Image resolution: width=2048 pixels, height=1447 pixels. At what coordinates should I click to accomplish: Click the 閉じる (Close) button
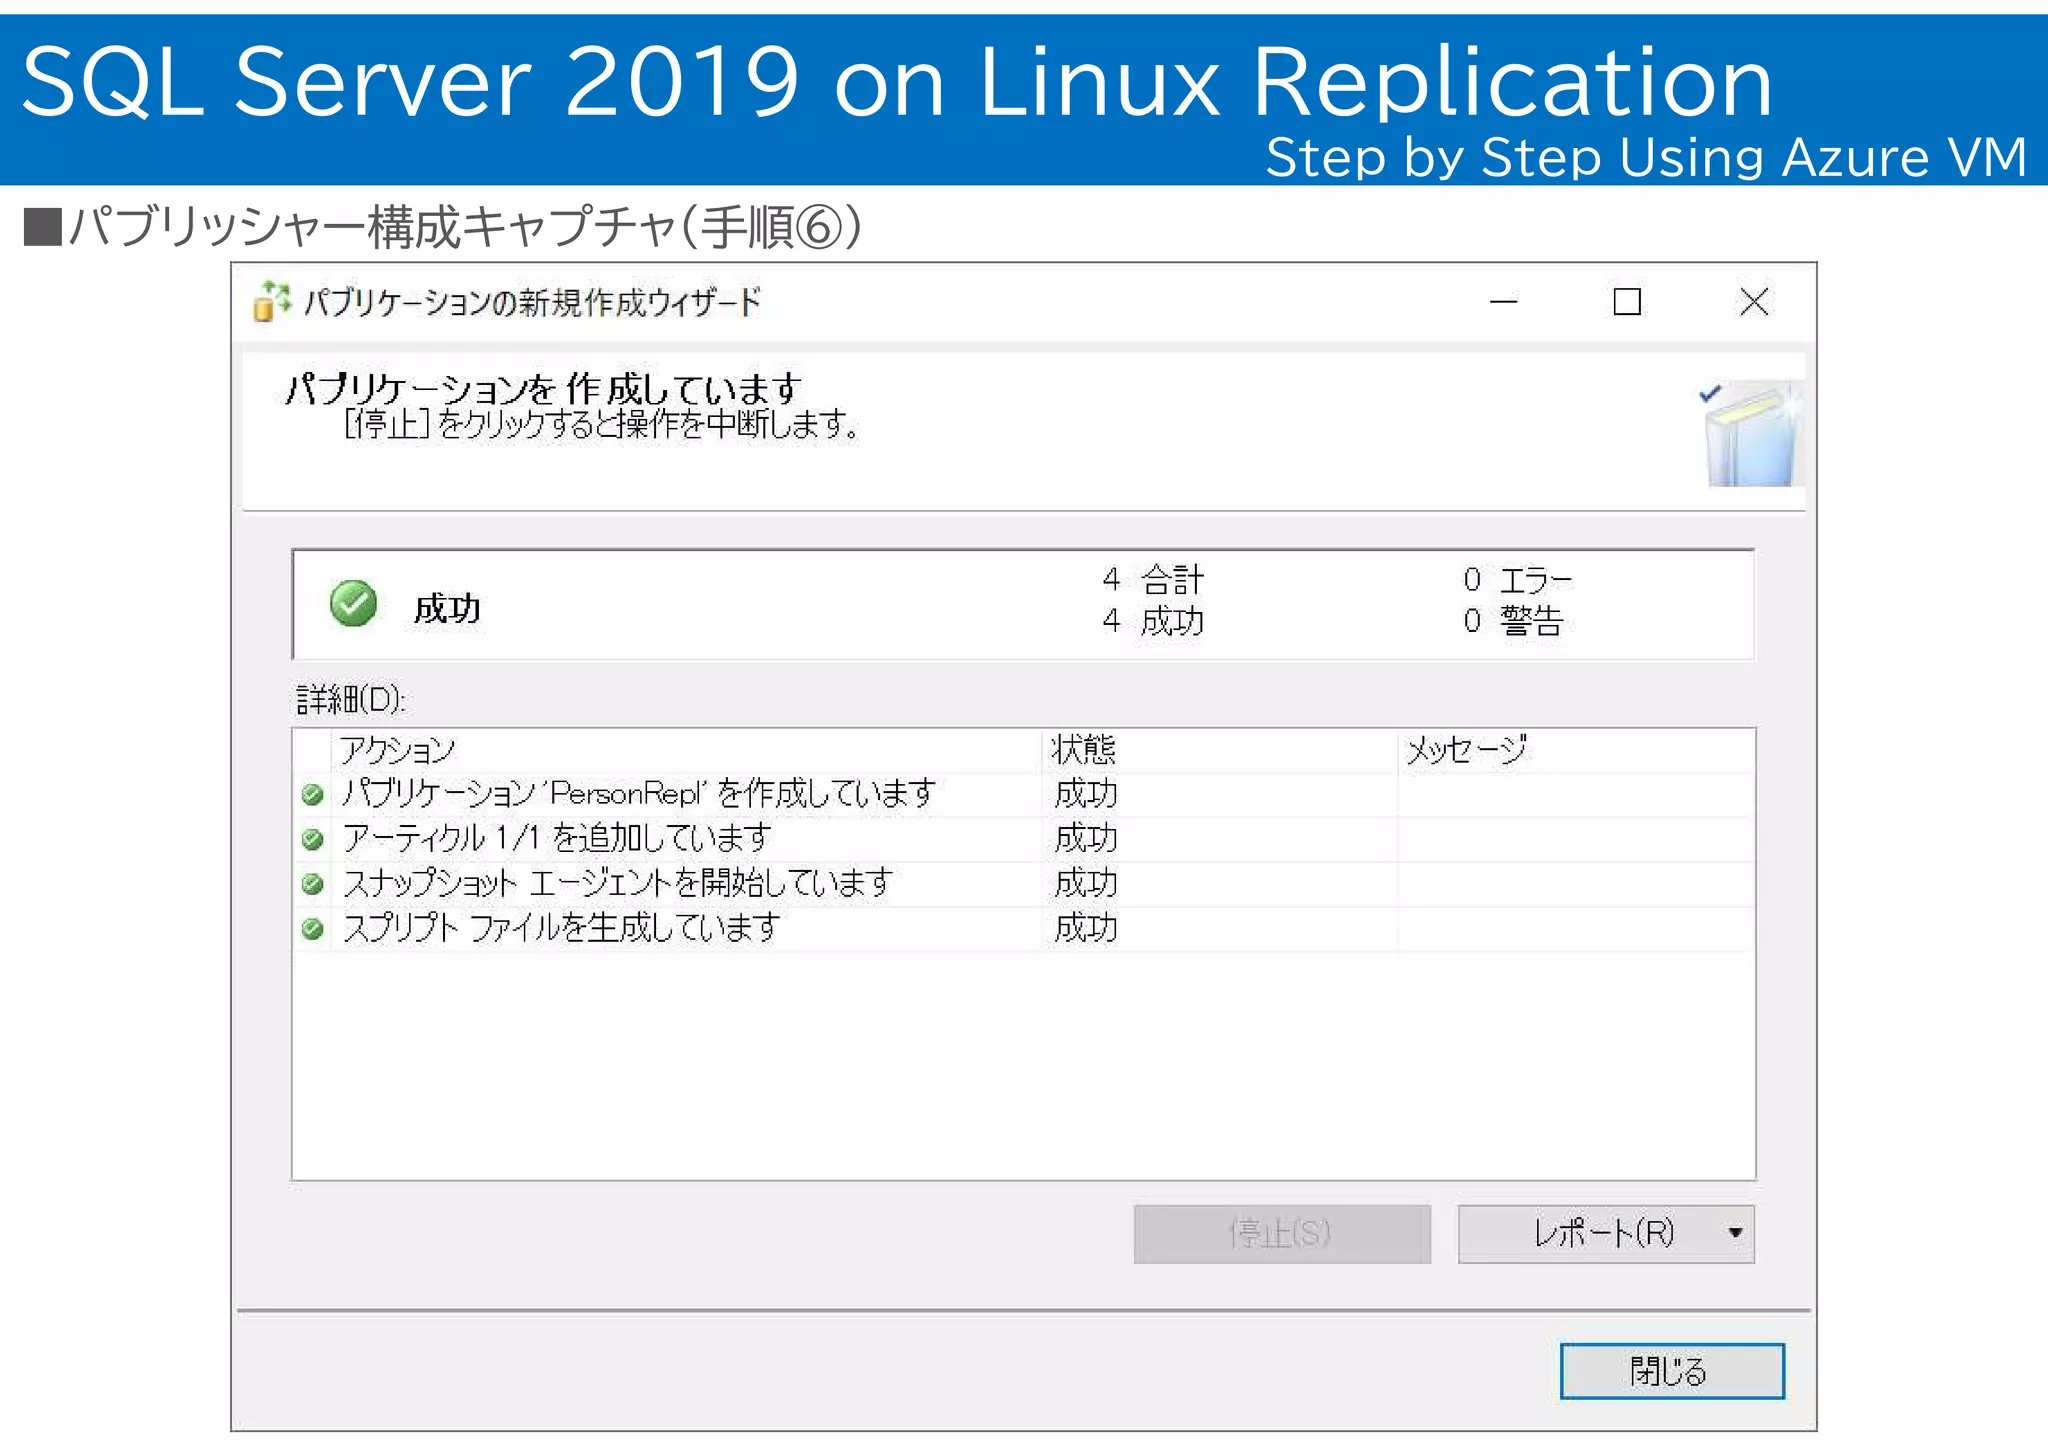[x=1671, y=1370]
